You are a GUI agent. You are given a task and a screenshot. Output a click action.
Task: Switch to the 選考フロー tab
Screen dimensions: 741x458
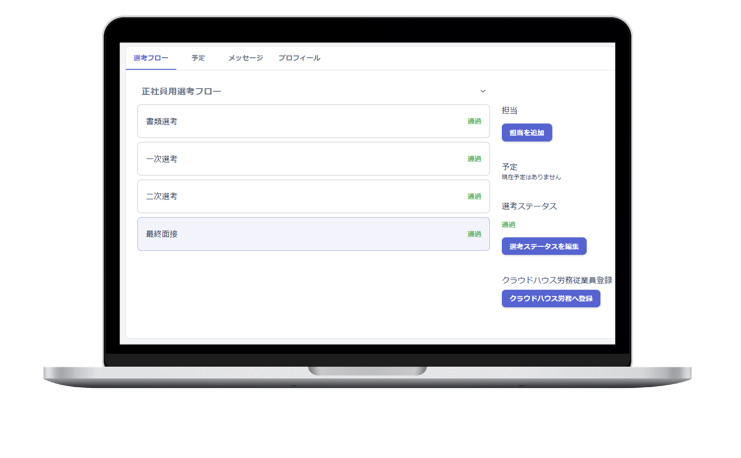tap(151, 58)
